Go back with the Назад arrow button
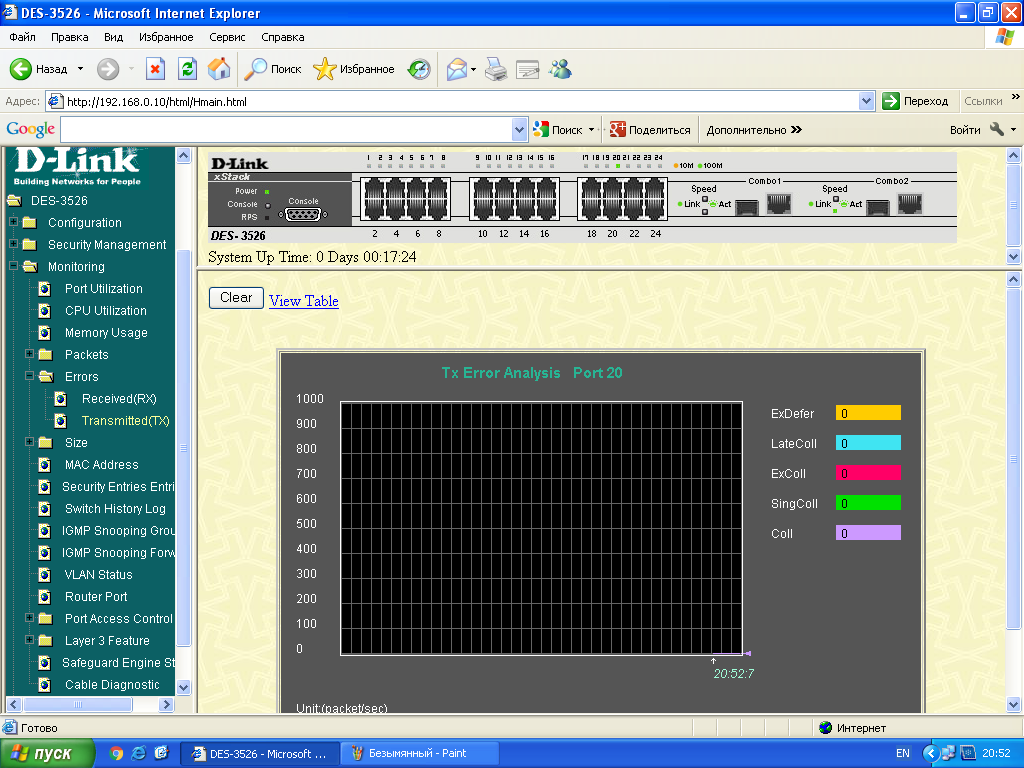The image size is (1024, 768). click(x=38, y=69)
